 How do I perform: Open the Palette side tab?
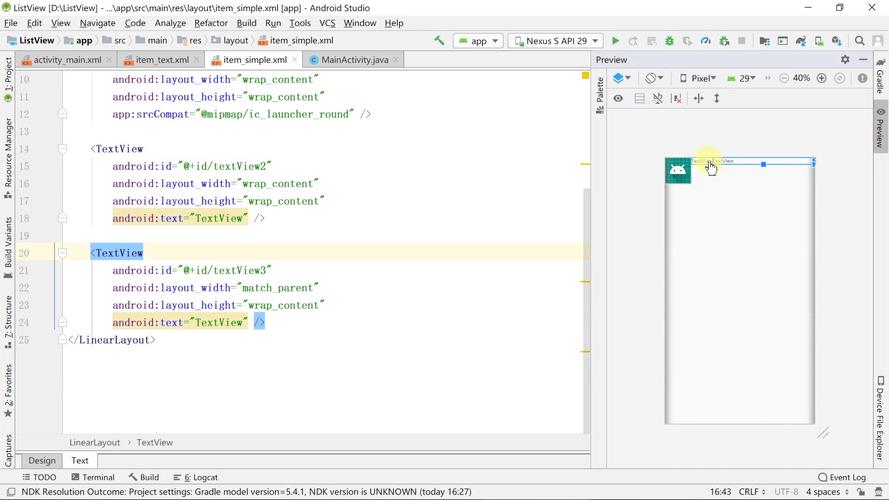[600, 95]
